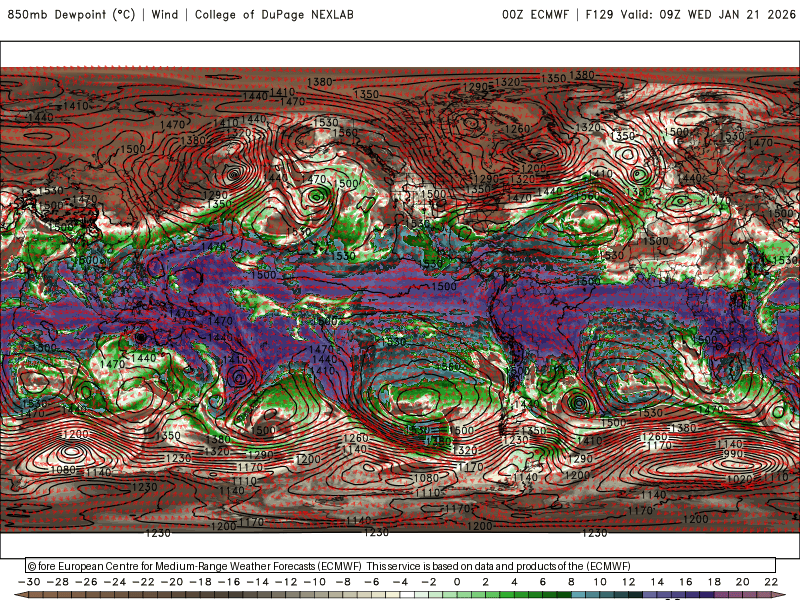Click the '16' value on the color scale

pos(686,582)
